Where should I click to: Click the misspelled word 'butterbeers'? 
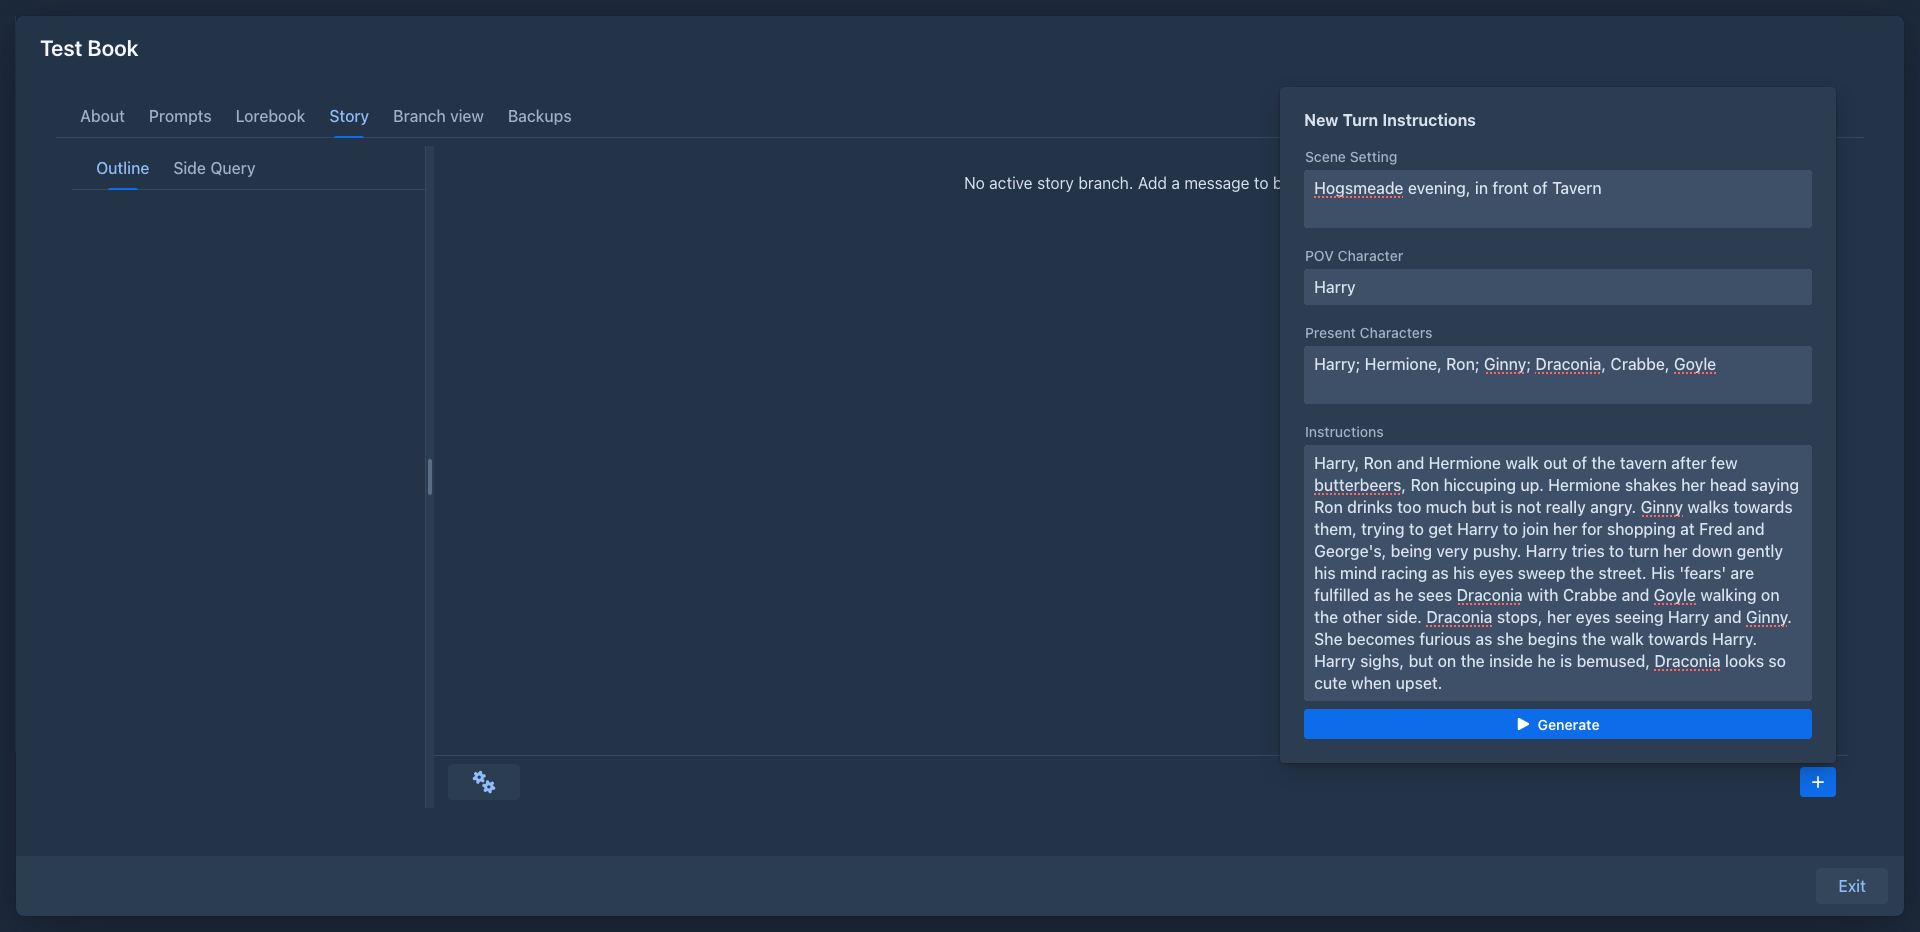(1357, 485)
